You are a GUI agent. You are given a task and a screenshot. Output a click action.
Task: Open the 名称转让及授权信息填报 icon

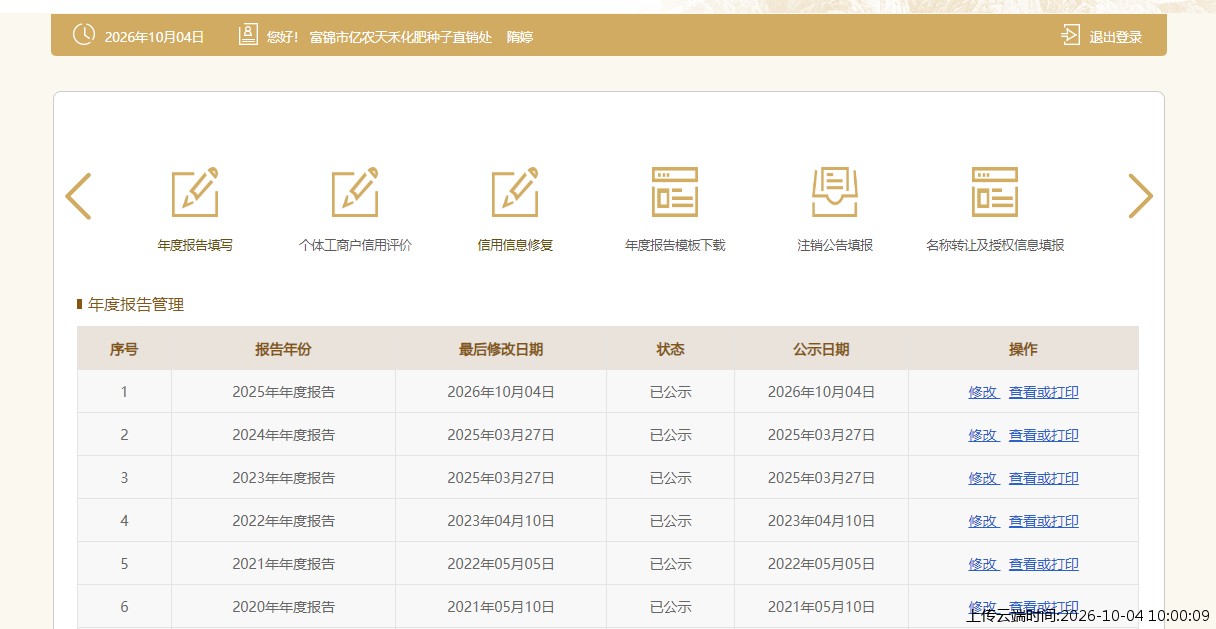[995, 192]
